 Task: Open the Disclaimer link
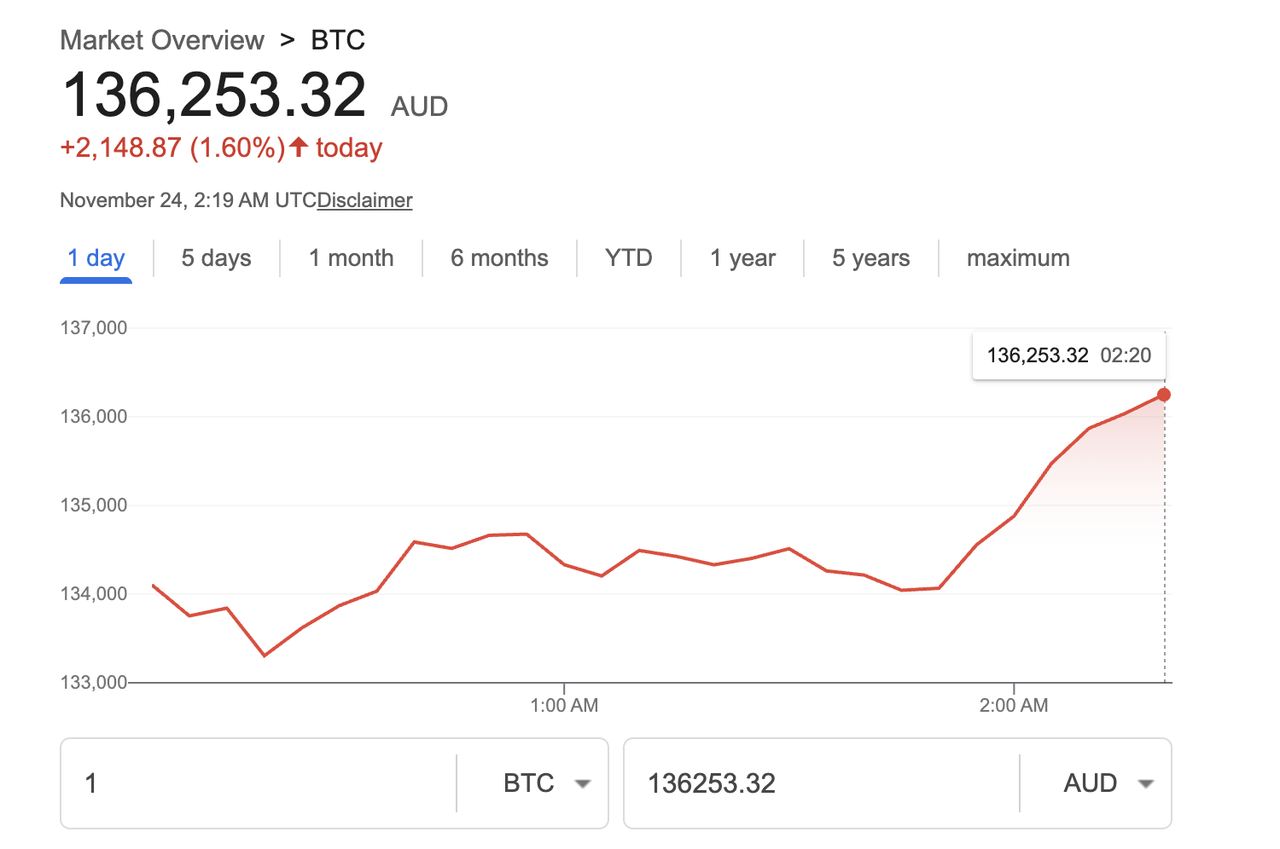[365, 200]
